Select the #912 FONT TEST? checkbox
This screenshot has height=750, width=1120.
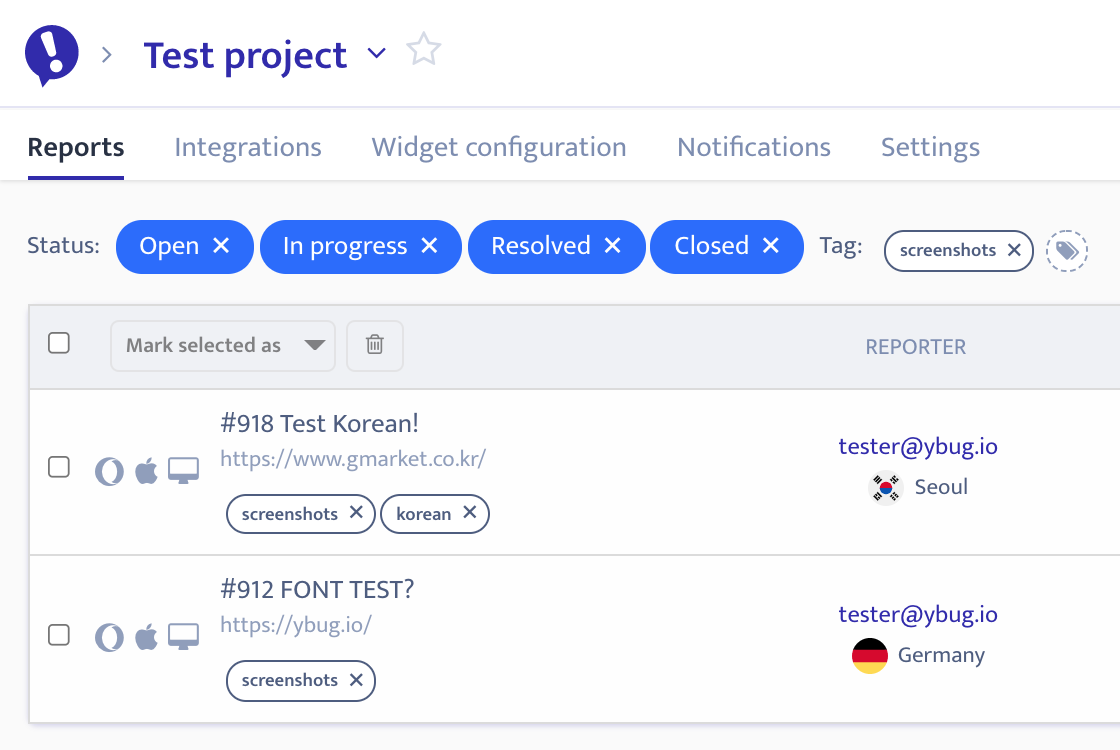click(x=59, y=634)
